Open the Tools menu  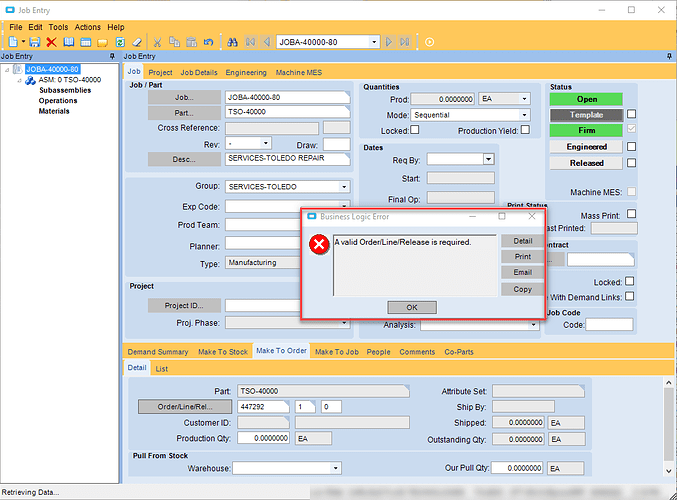coord(58,27)
